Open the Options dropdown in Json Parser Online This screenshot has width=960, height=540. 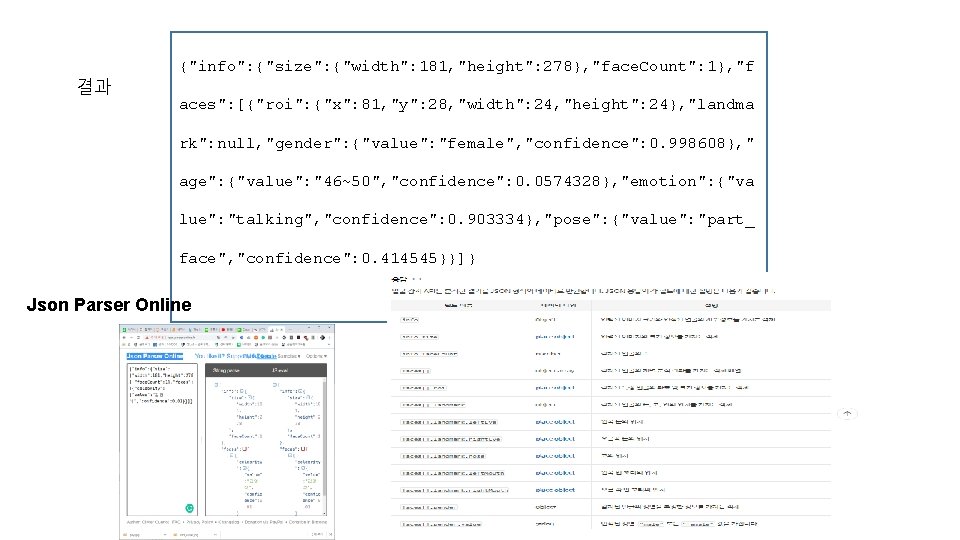coord(316,356)
